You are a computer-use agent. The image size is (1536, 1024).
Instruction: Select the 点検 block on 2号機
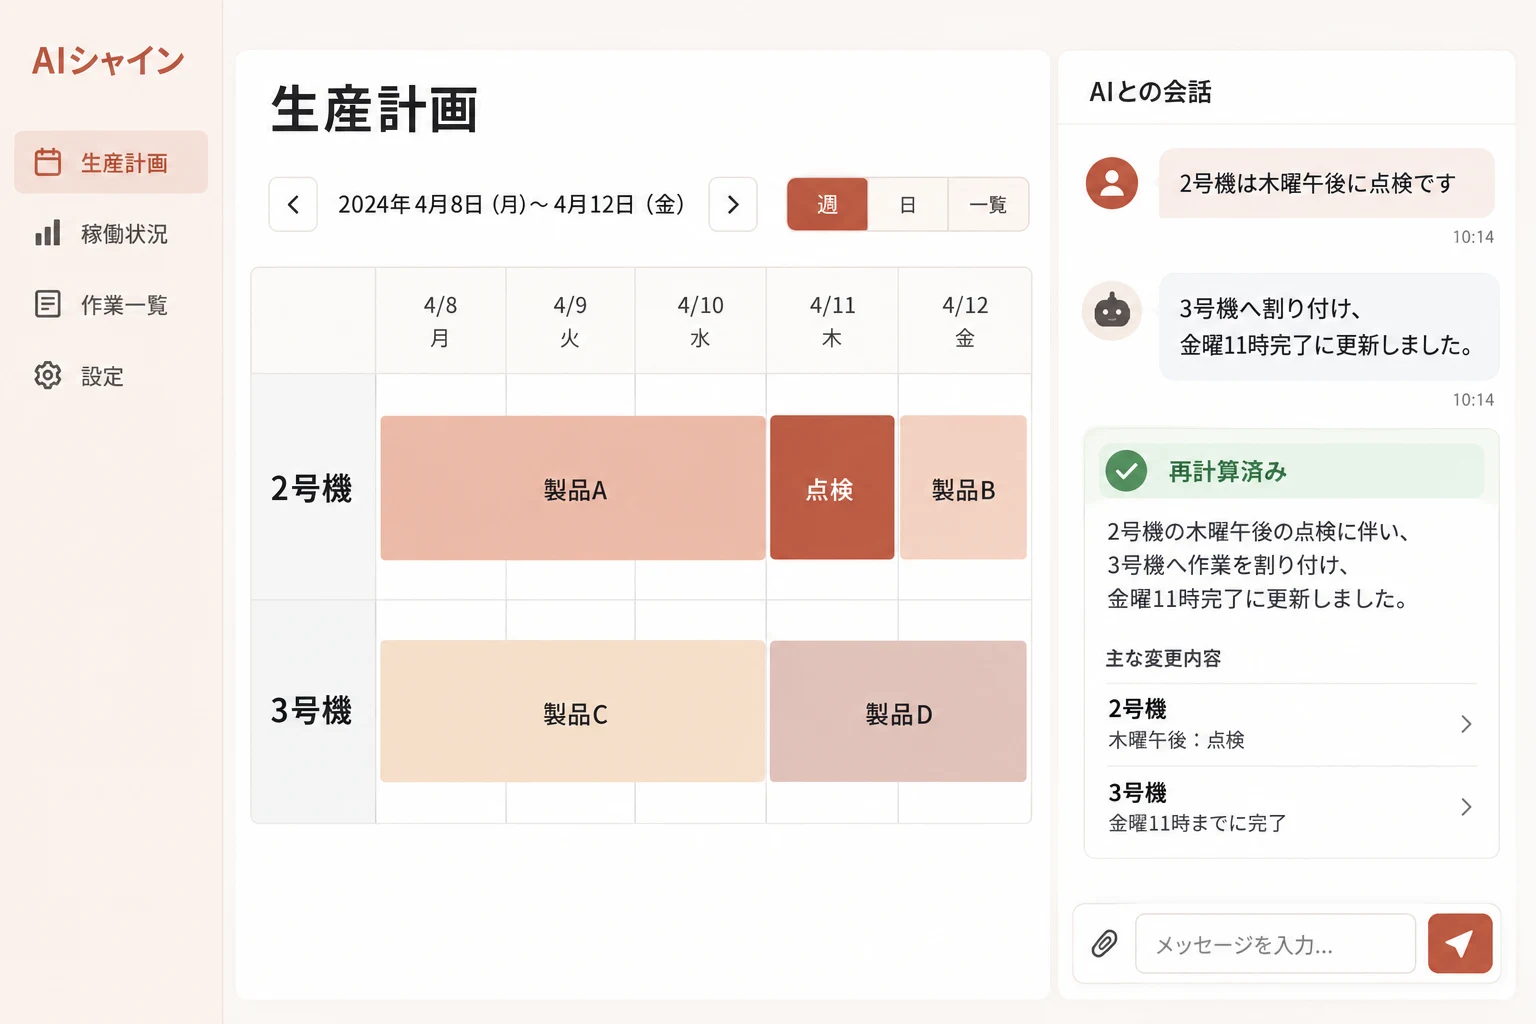point(832,488)
